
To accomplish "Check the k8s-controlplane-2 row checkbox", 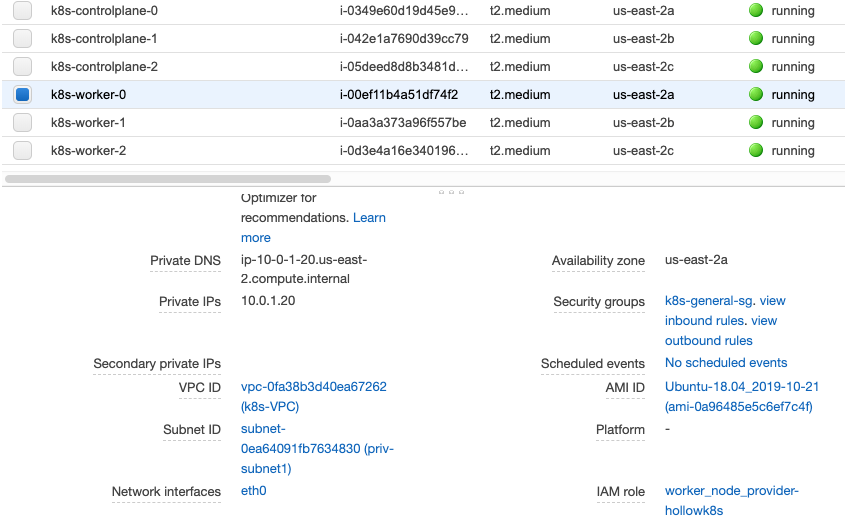I will pyautogui.click(x=23, y=67).
